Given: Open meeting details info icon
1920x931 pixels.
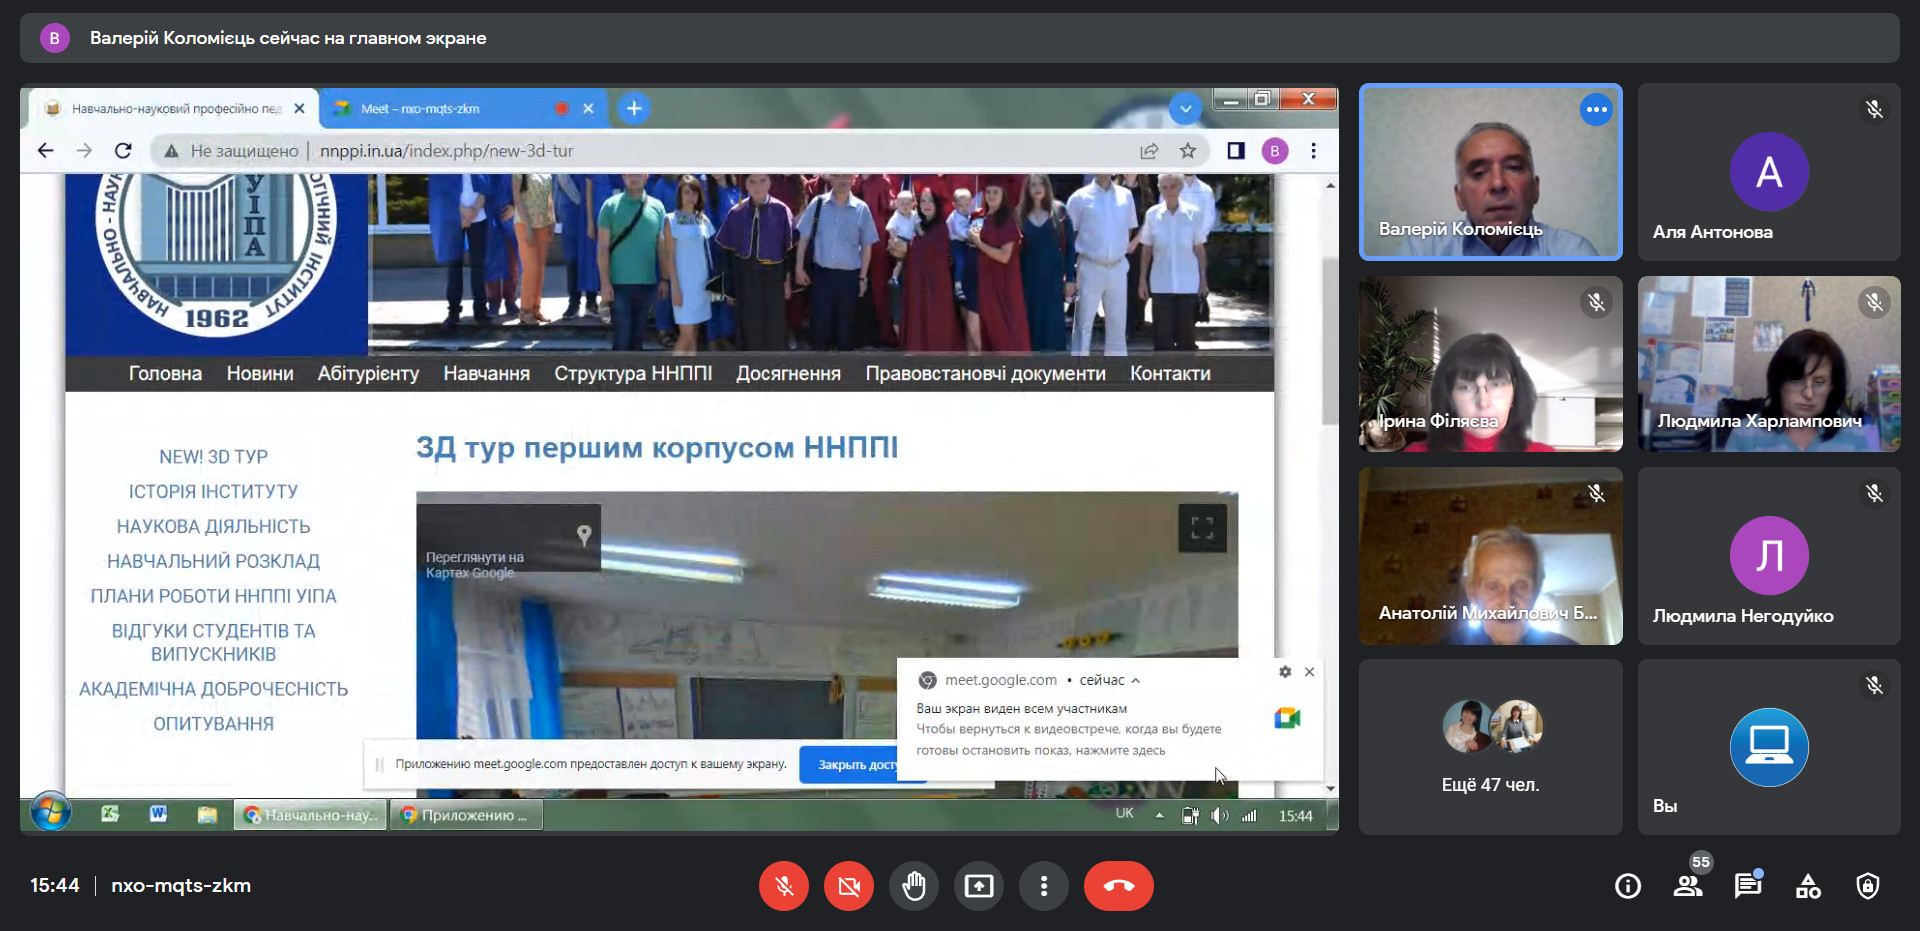Looking at the screenshot, I should pos(1628,886).
